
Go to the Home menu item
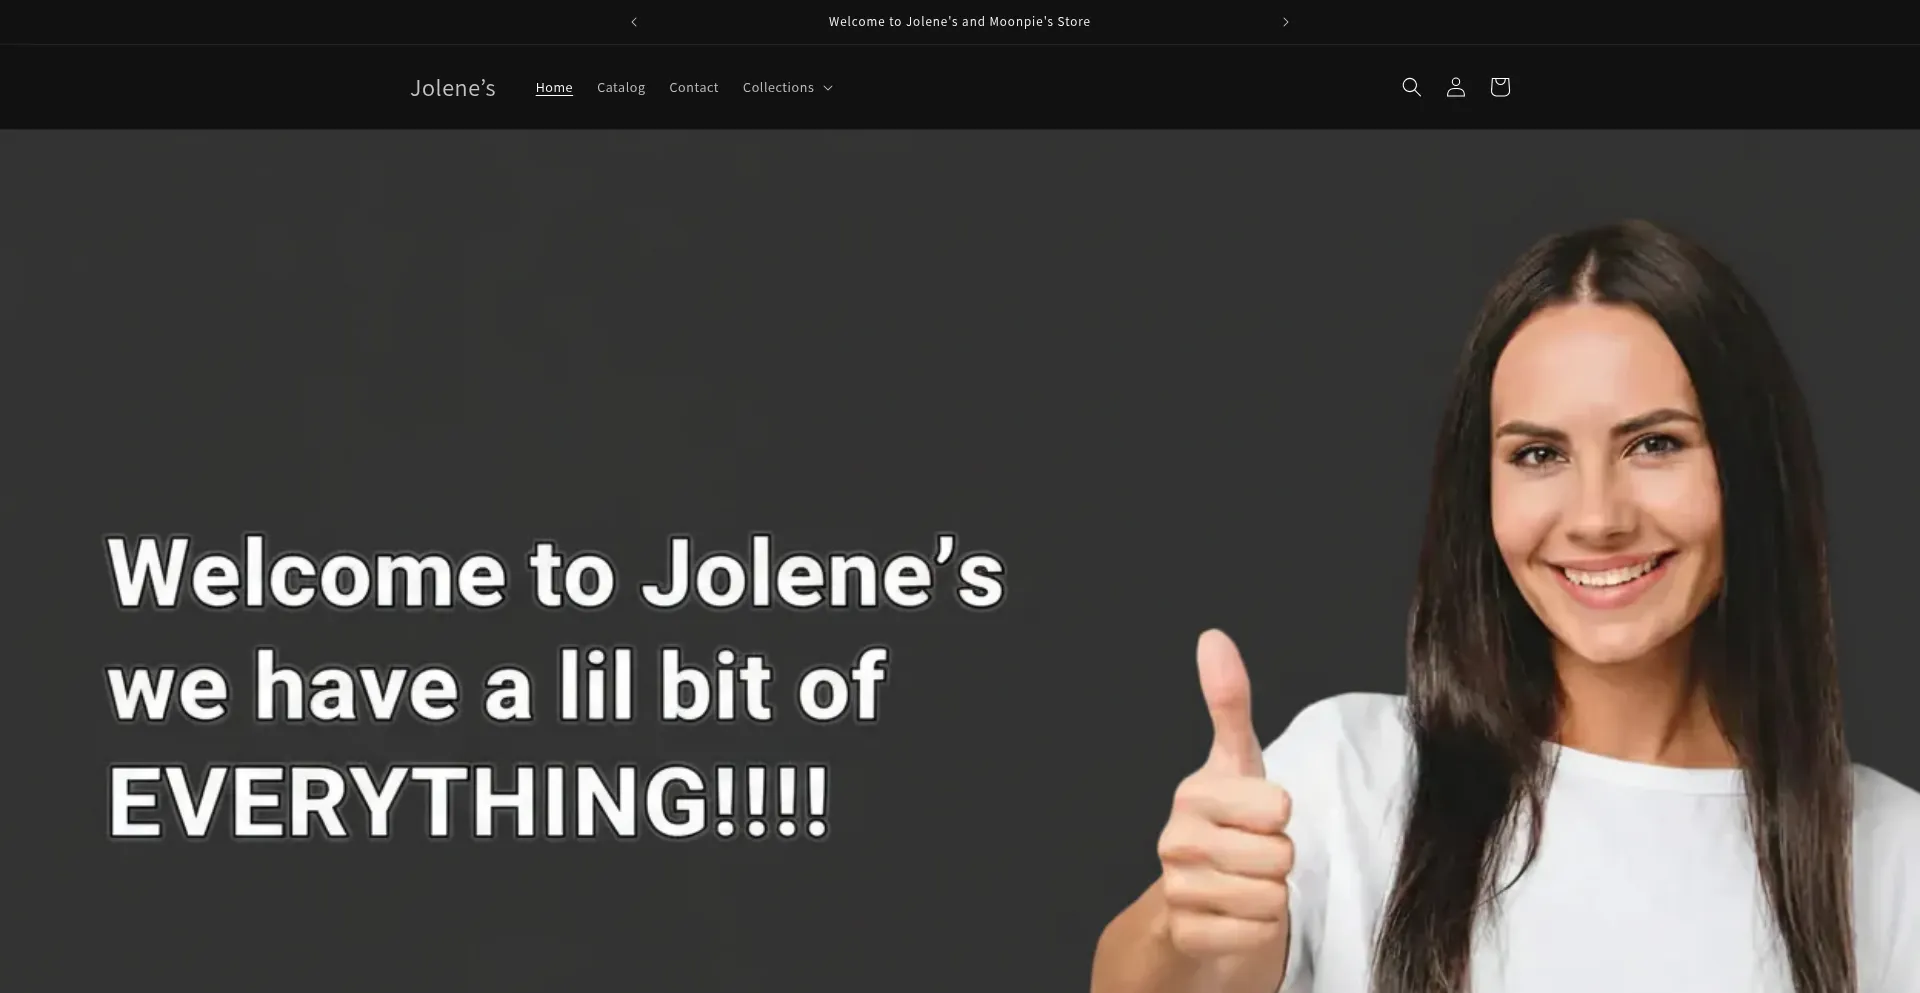pyautogui.click(x=554, y=88)
